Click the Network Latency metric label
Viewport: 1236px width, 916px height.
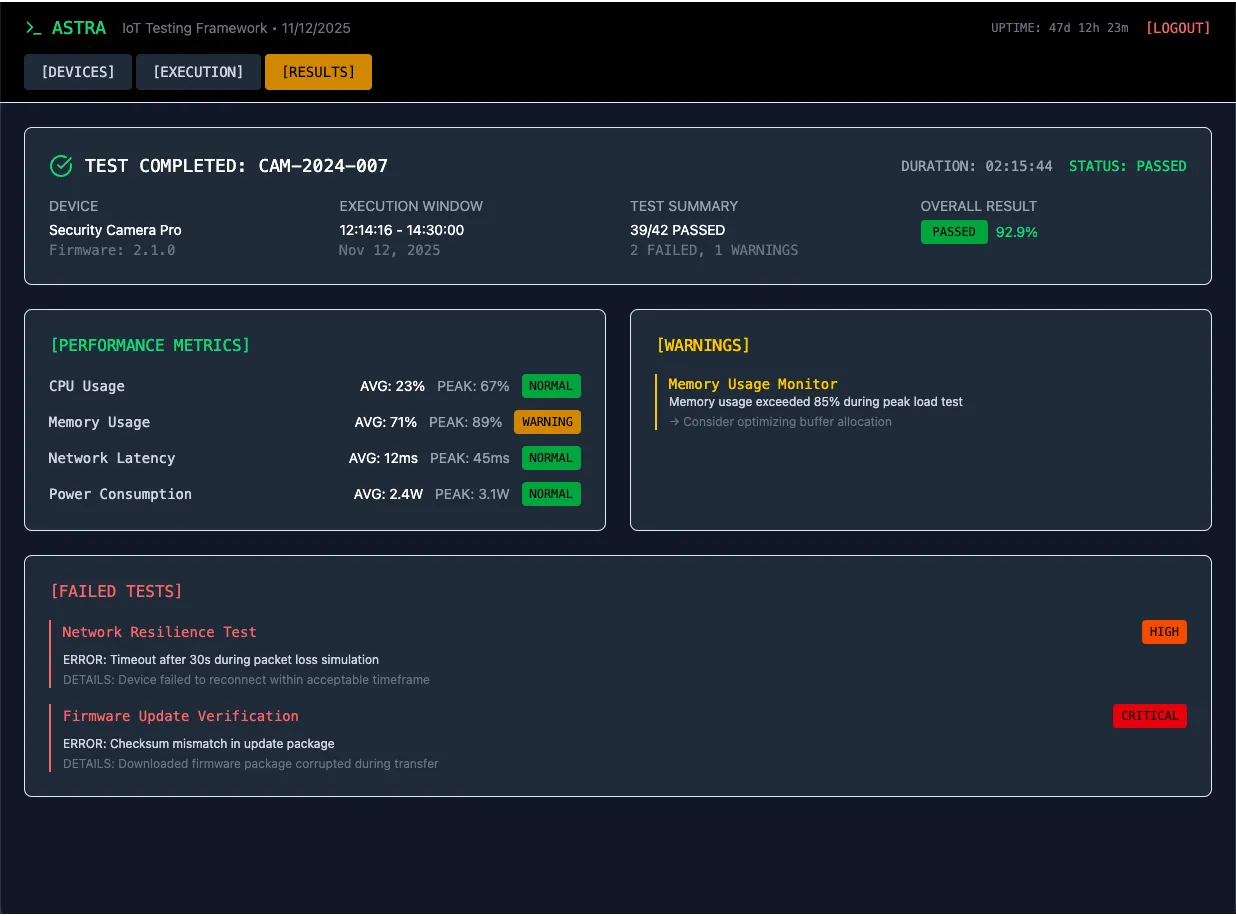coord(112,458)
